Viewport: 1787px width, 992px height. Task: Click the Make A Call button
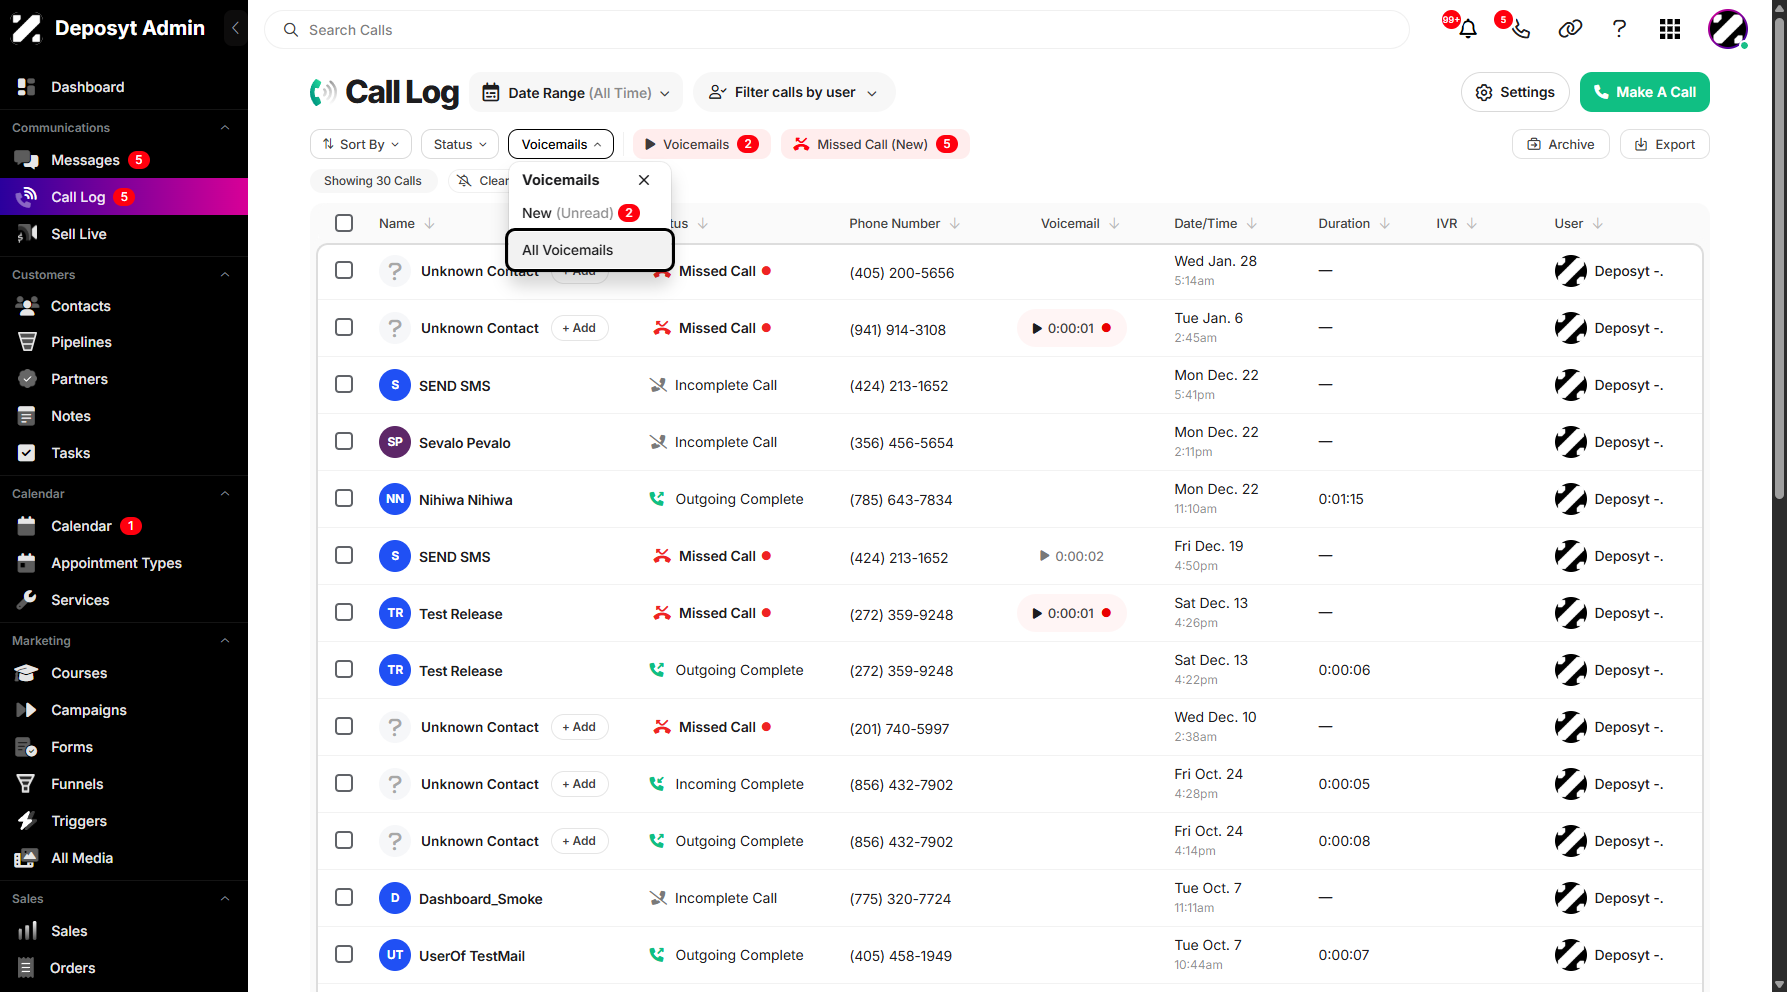point(1645,92)
